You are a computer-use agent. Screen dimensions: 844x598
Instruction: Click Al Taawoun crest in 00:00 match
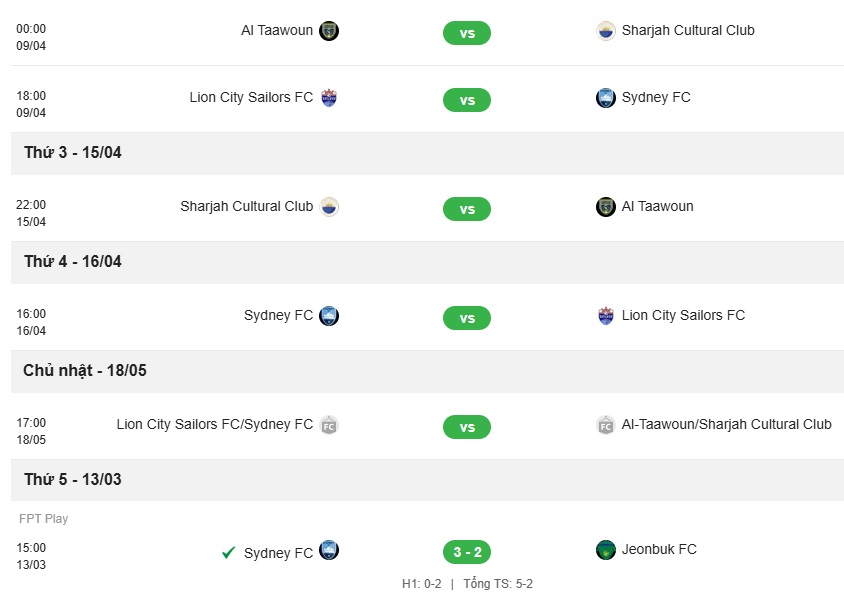point(329,31)
